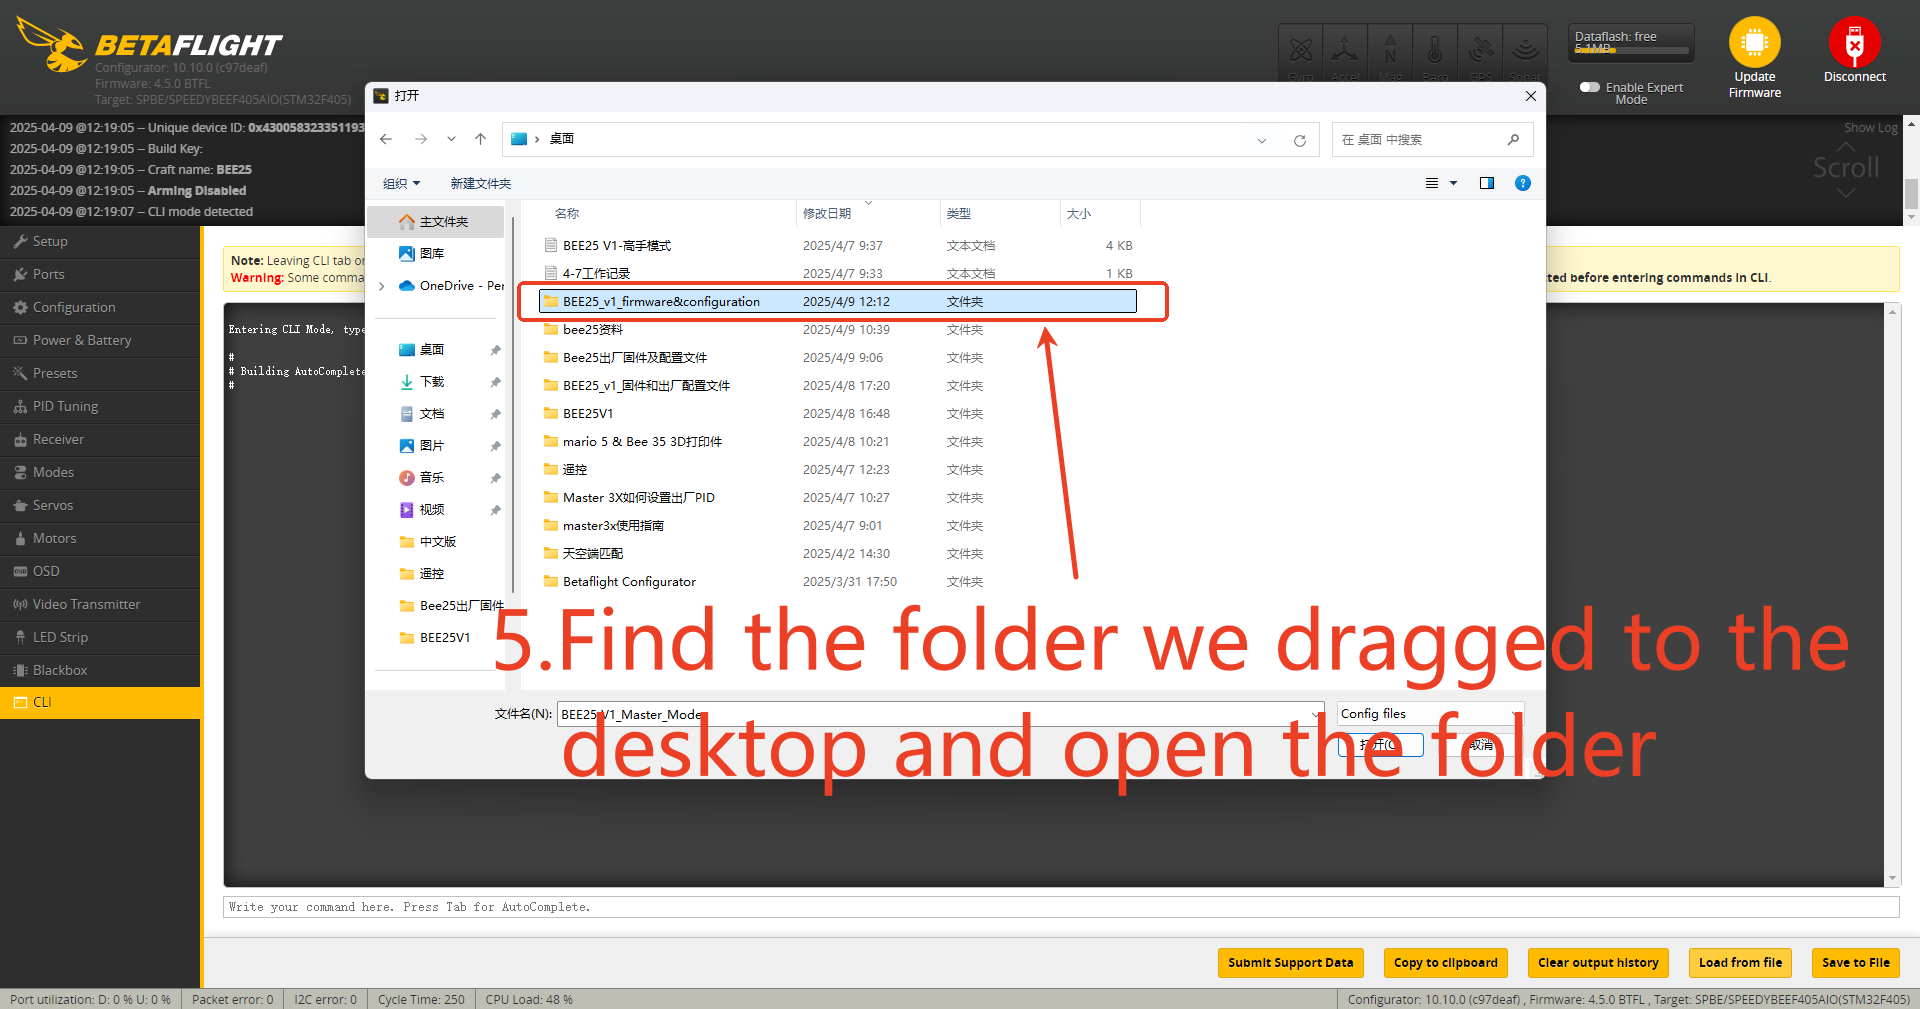Open the LED Strip tab icon
This screenshot has height=1009, width=1920.
coord(20,637)
